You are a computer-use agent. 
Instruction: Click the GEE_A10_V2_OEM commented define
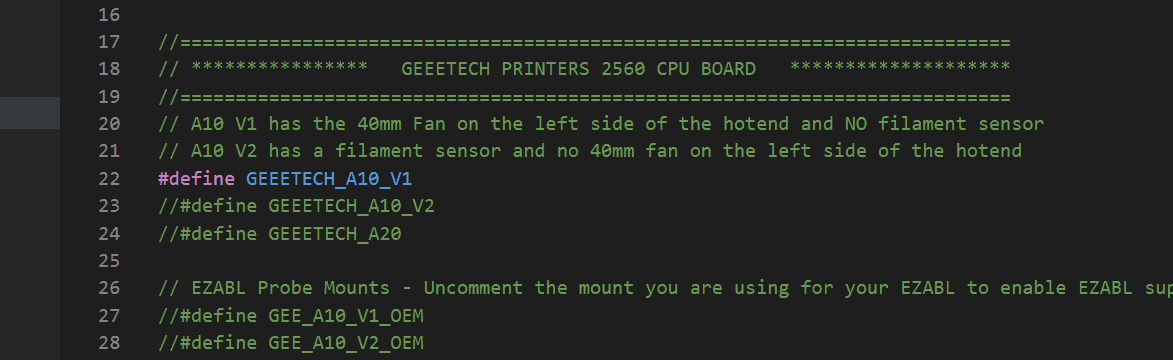[x=291, y=344]
